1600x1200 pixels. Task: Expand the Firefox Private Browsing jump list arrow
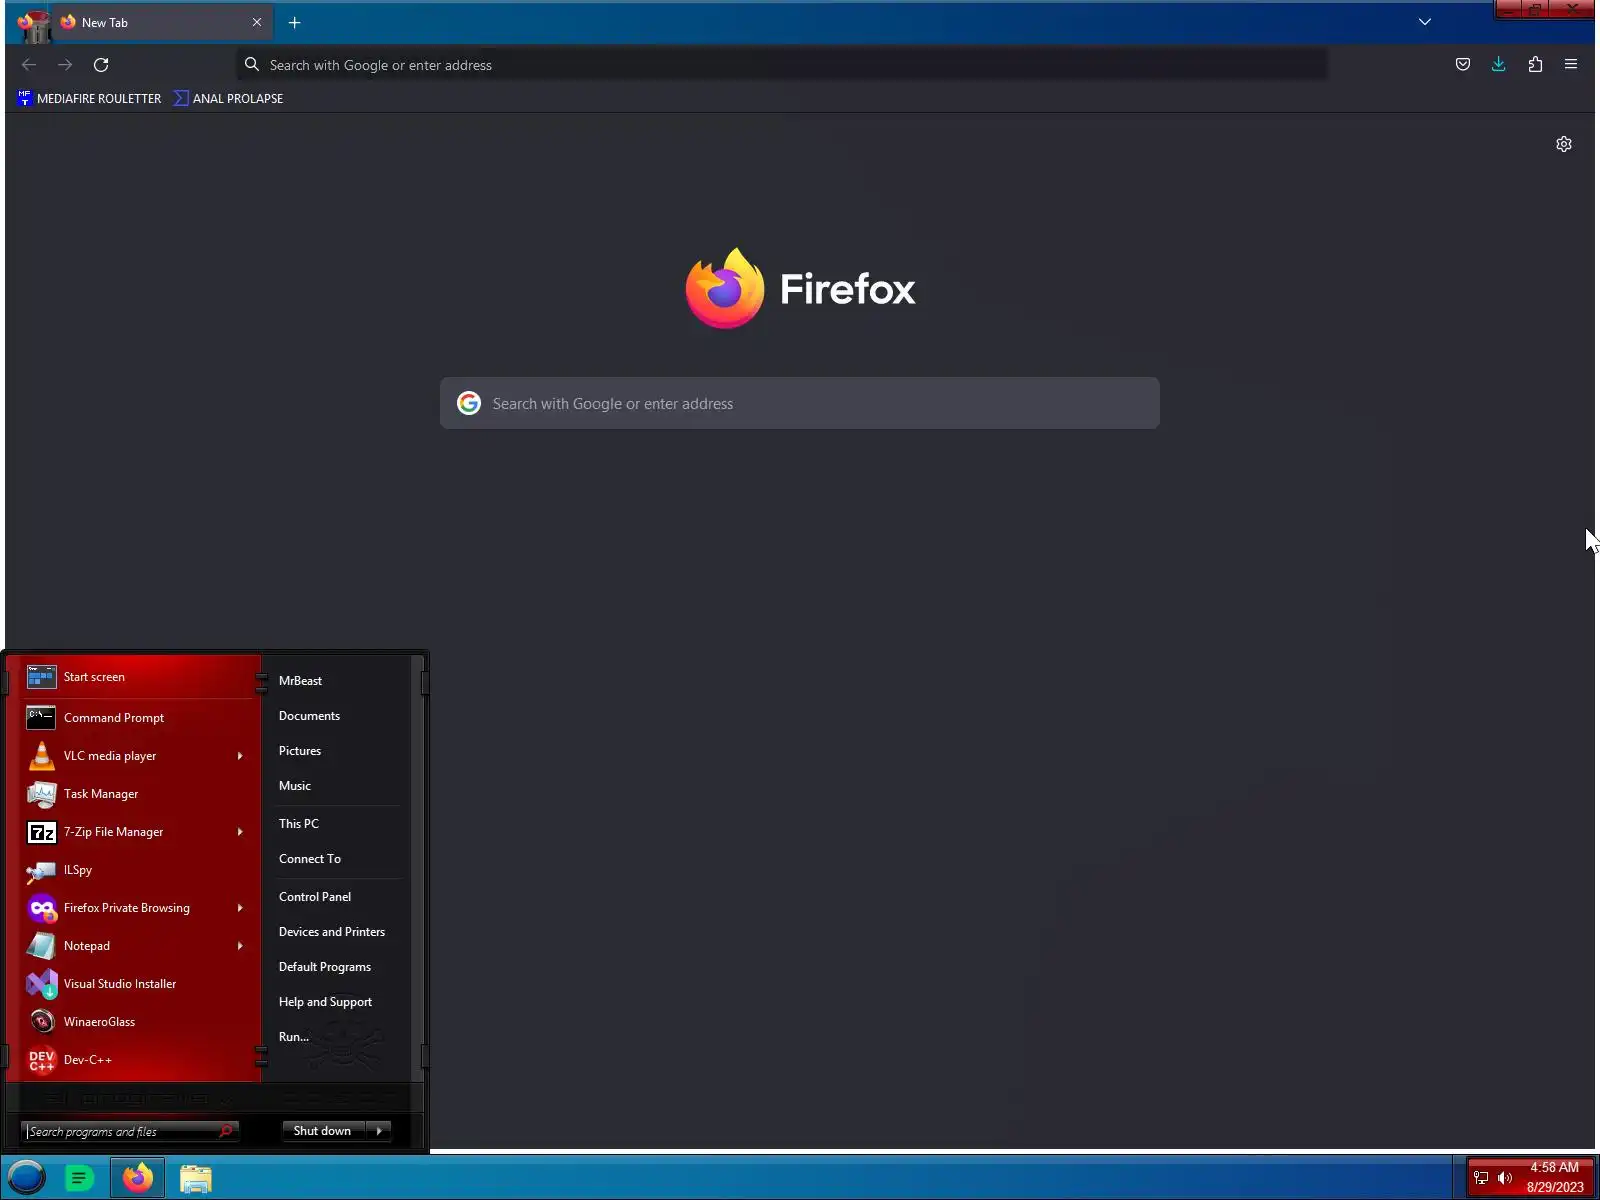(240, 908)
